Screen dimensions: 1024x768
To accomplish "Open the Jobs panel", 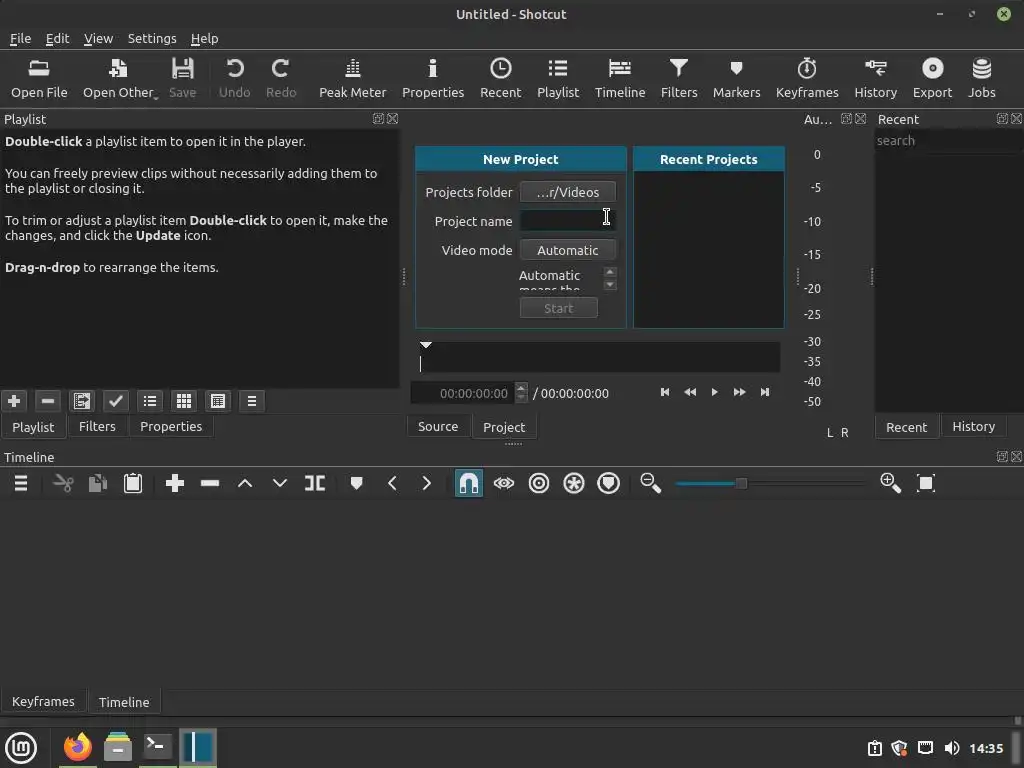I will 981,78.
